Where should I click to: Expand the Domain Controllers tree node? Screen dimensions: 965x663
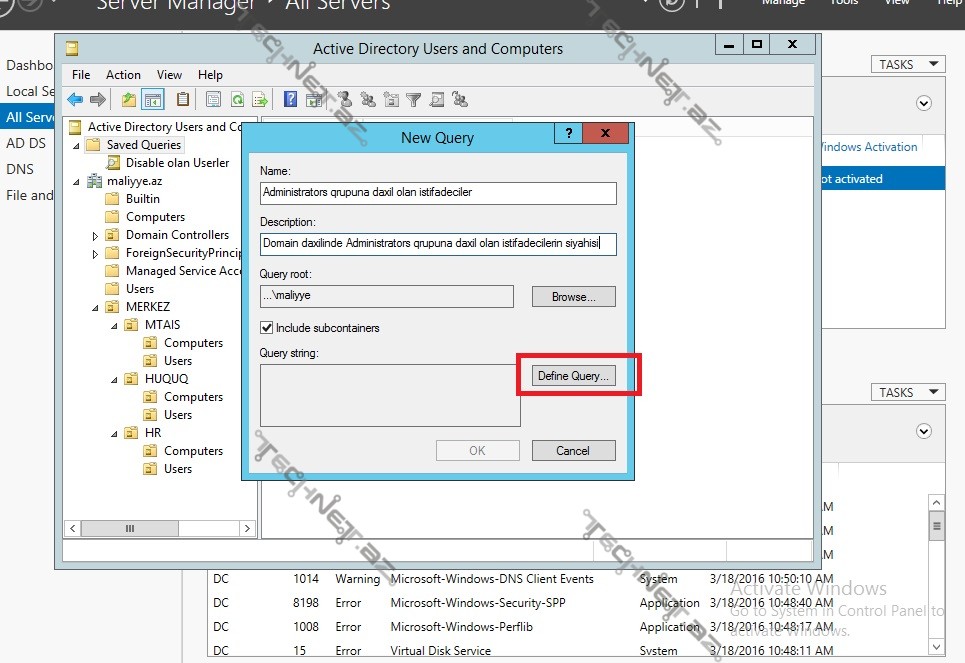96,235
